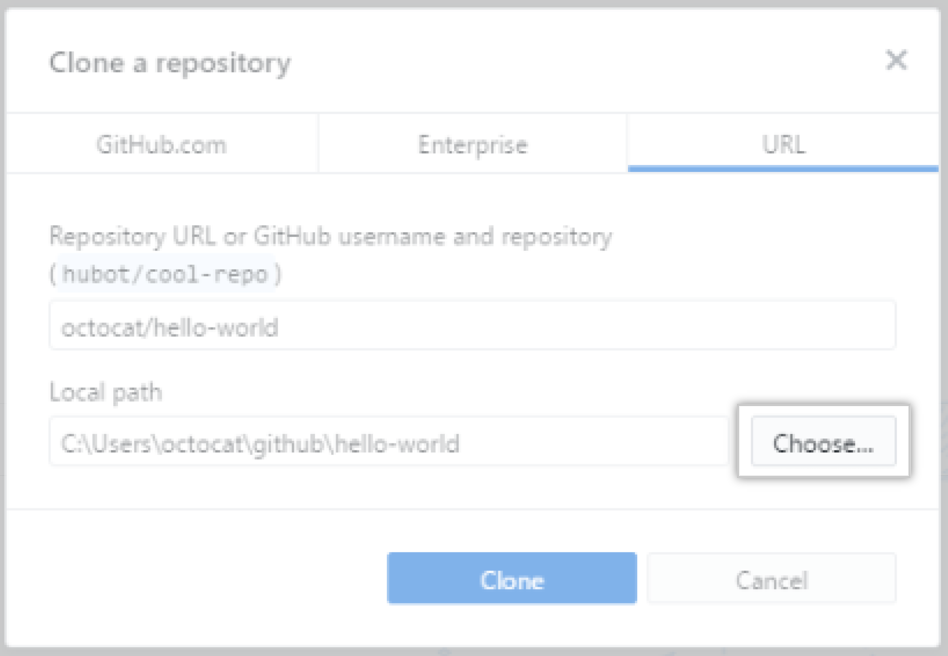Screen dimensions: 948x656
Task: Click the Repository URL or GitHub username label
Action: (x=330, y=237)
